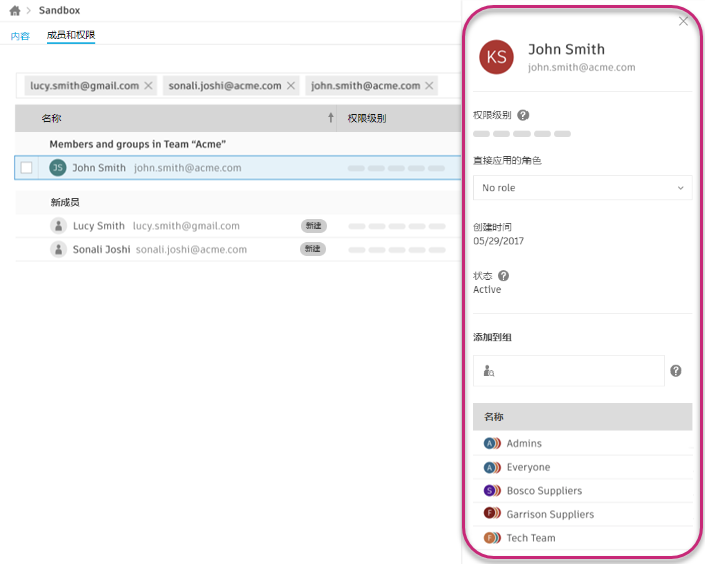Select the Lucy Smith row name
Screen dimensions: 705x564
(99, 226)
